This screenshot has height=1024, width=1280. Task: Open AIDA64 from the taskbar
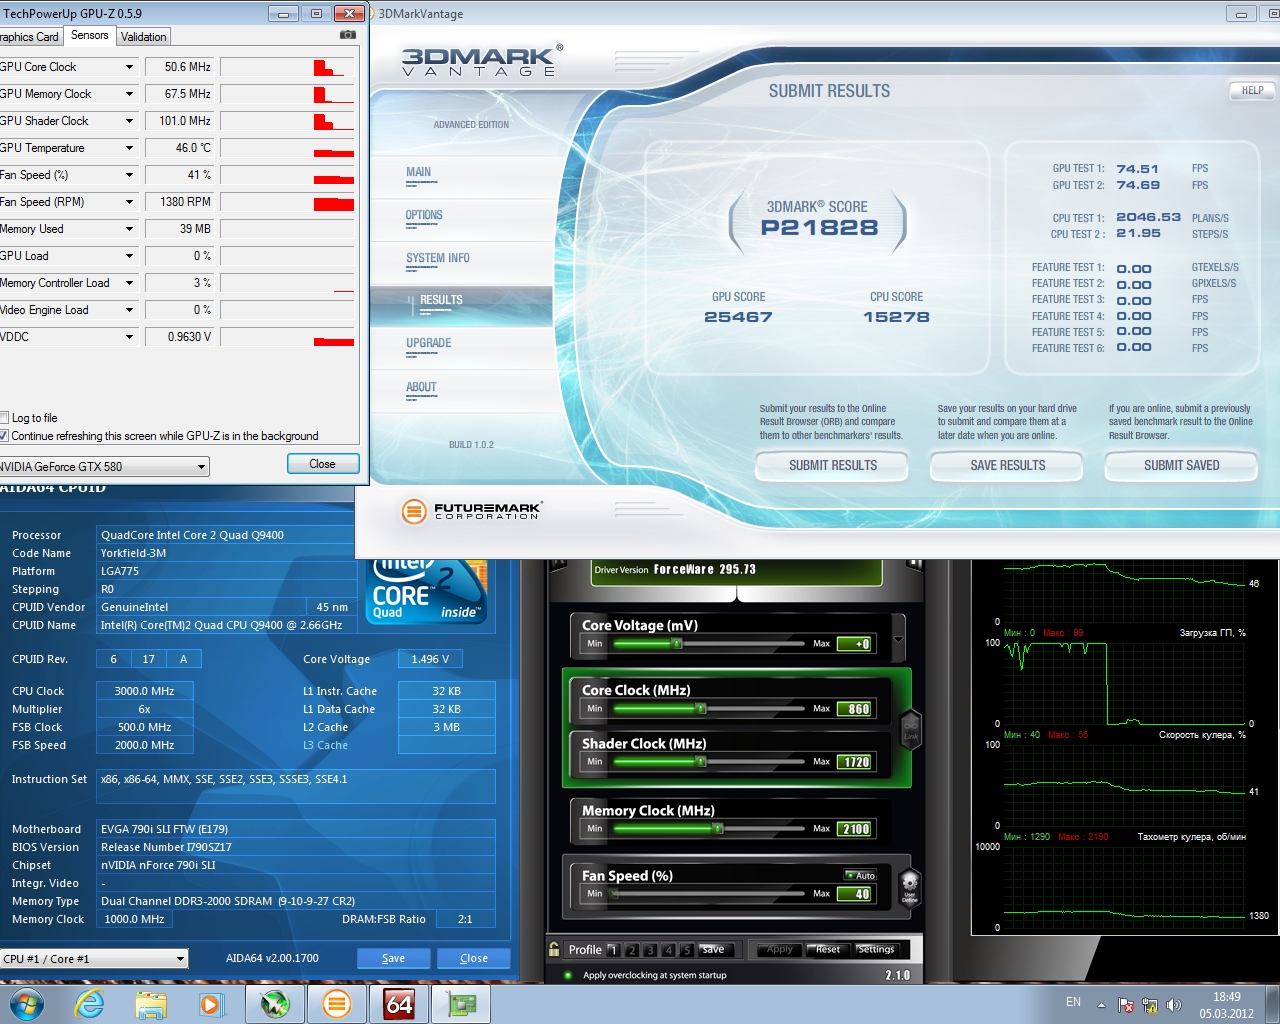tap(399, 1004)
